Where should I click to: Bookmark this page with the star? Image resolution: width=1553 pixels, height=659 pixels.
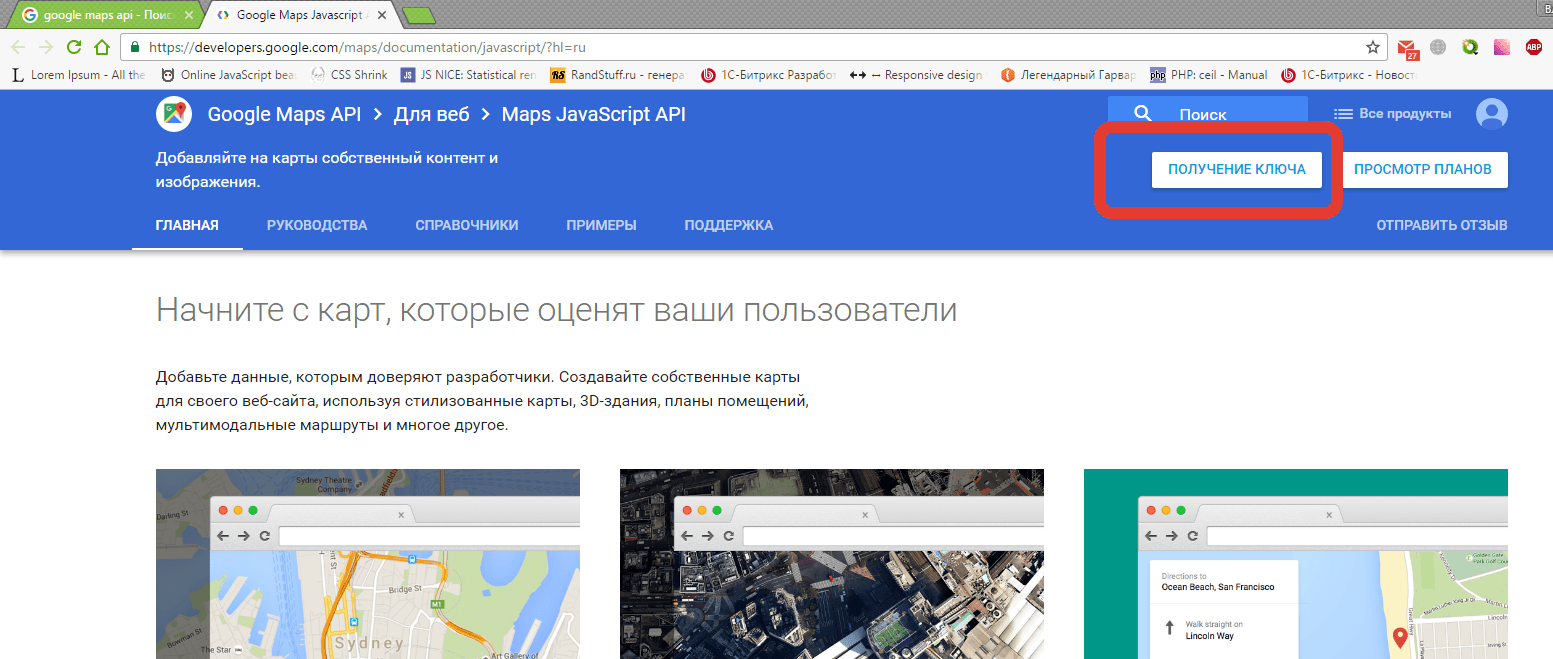1373,47
